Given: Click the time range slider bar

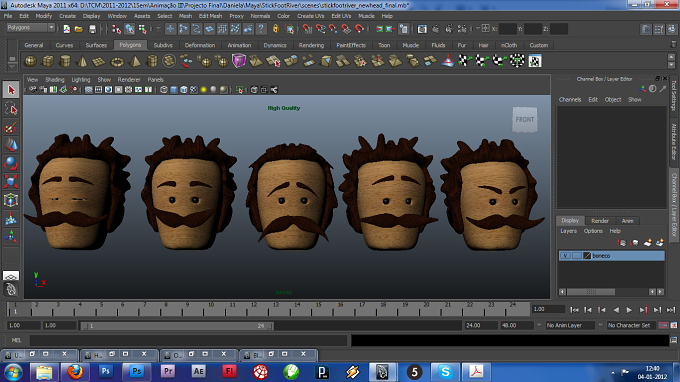Looking at the screenshot, I should pos(177,326).
